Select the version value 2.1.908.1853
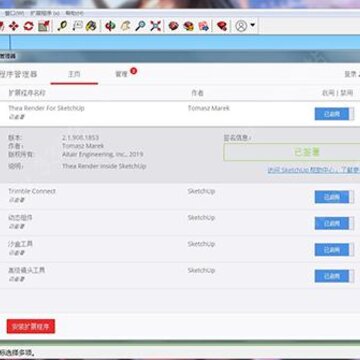 (80, 137)
